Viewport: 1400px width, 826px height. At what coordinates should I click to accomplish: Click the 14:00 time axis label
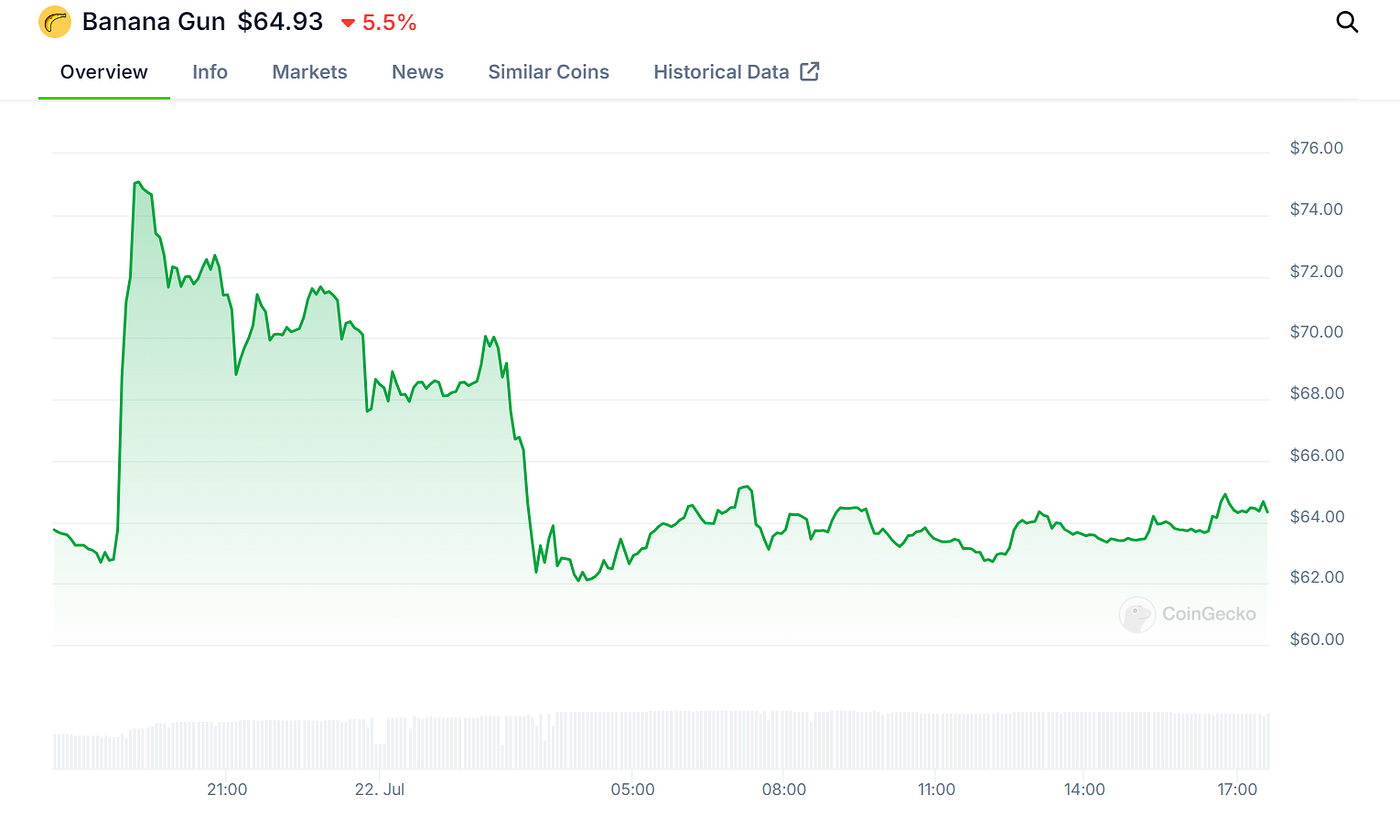tap(1085, 789)
